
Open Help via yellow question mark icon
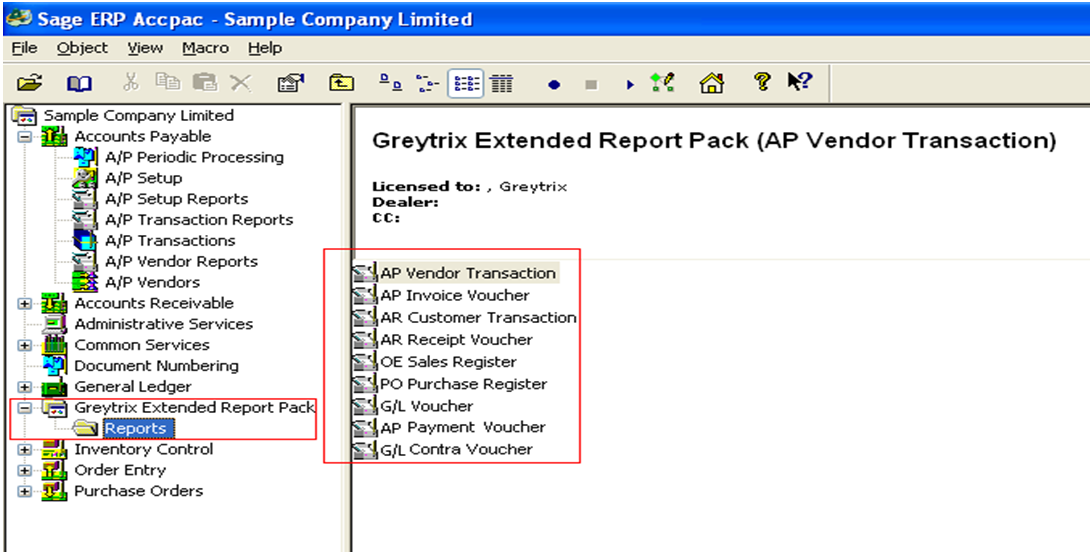pos(762,82)
